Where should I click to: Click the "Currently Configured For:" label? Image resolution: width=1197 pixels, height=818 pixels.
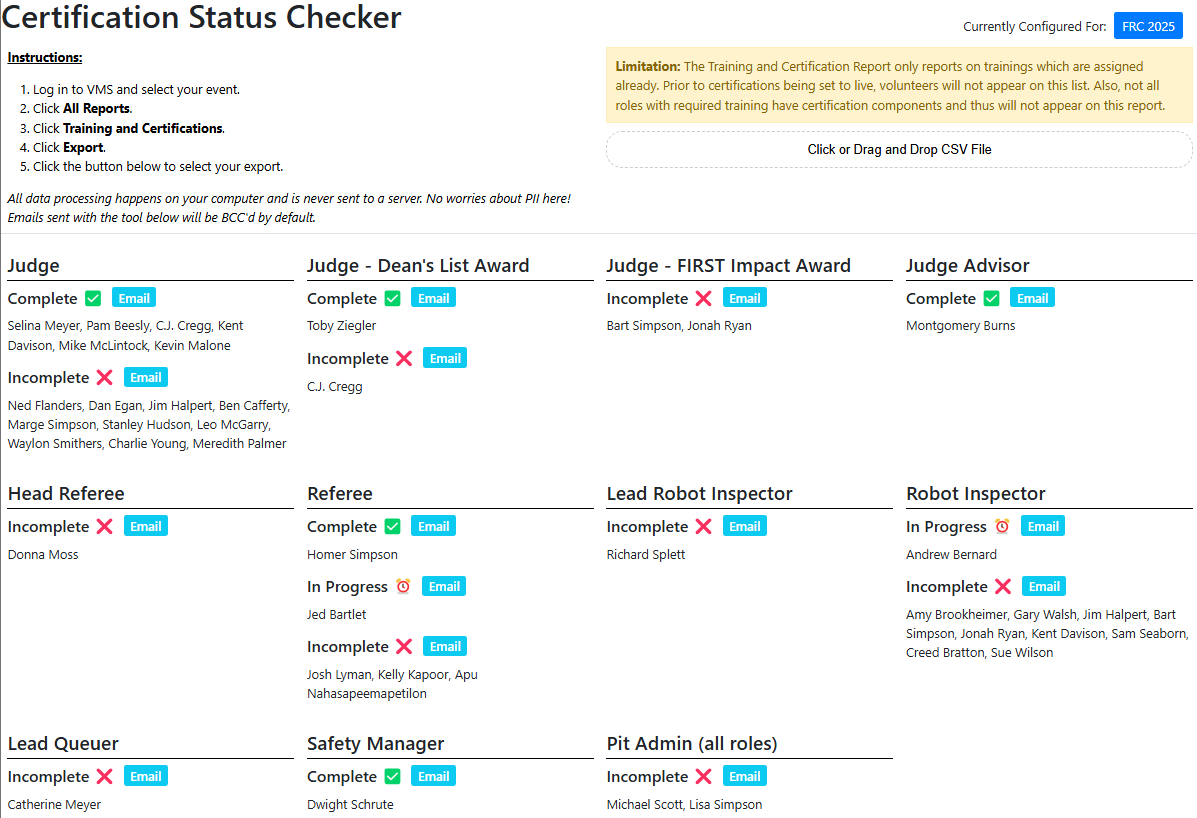[x=1034, y=27]
